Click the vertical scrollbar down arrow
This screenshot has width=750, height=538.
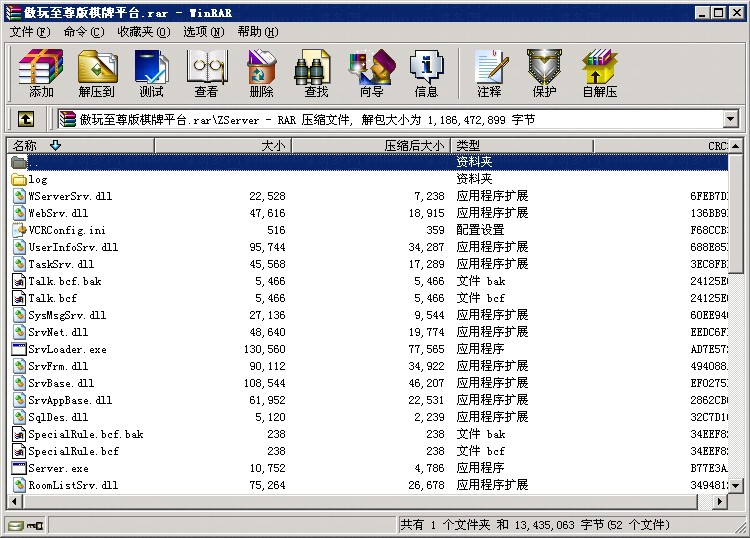click(x=735, y=485)
